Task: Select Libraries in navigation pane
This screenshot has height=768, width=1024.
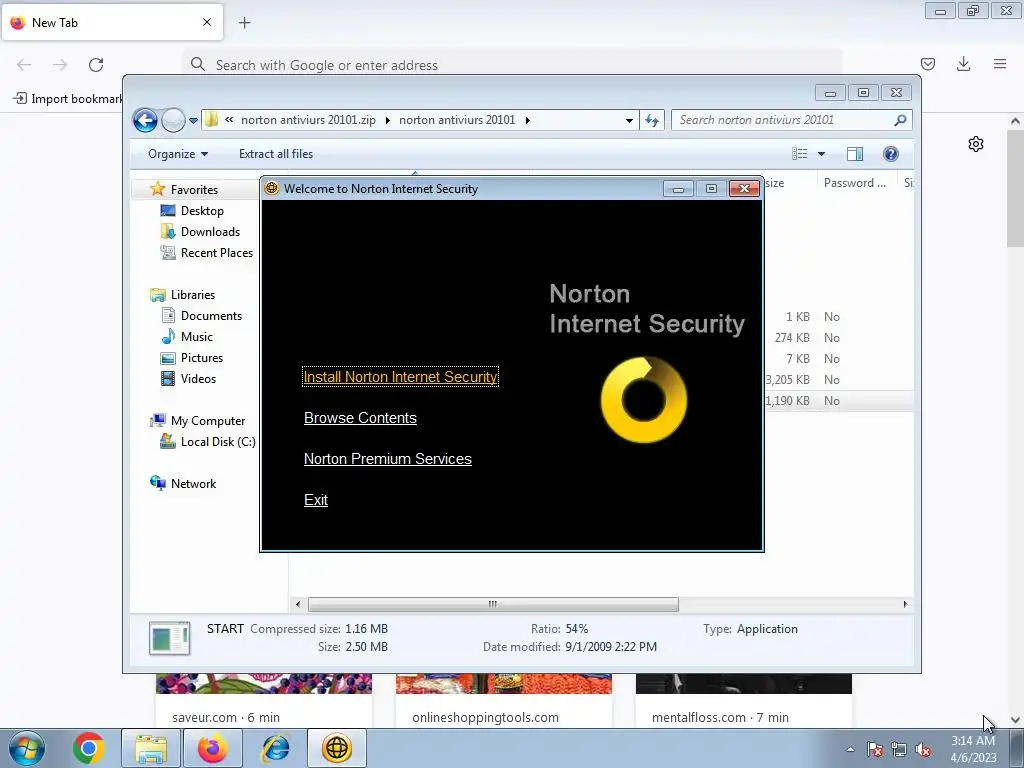Action: point(193,295)
